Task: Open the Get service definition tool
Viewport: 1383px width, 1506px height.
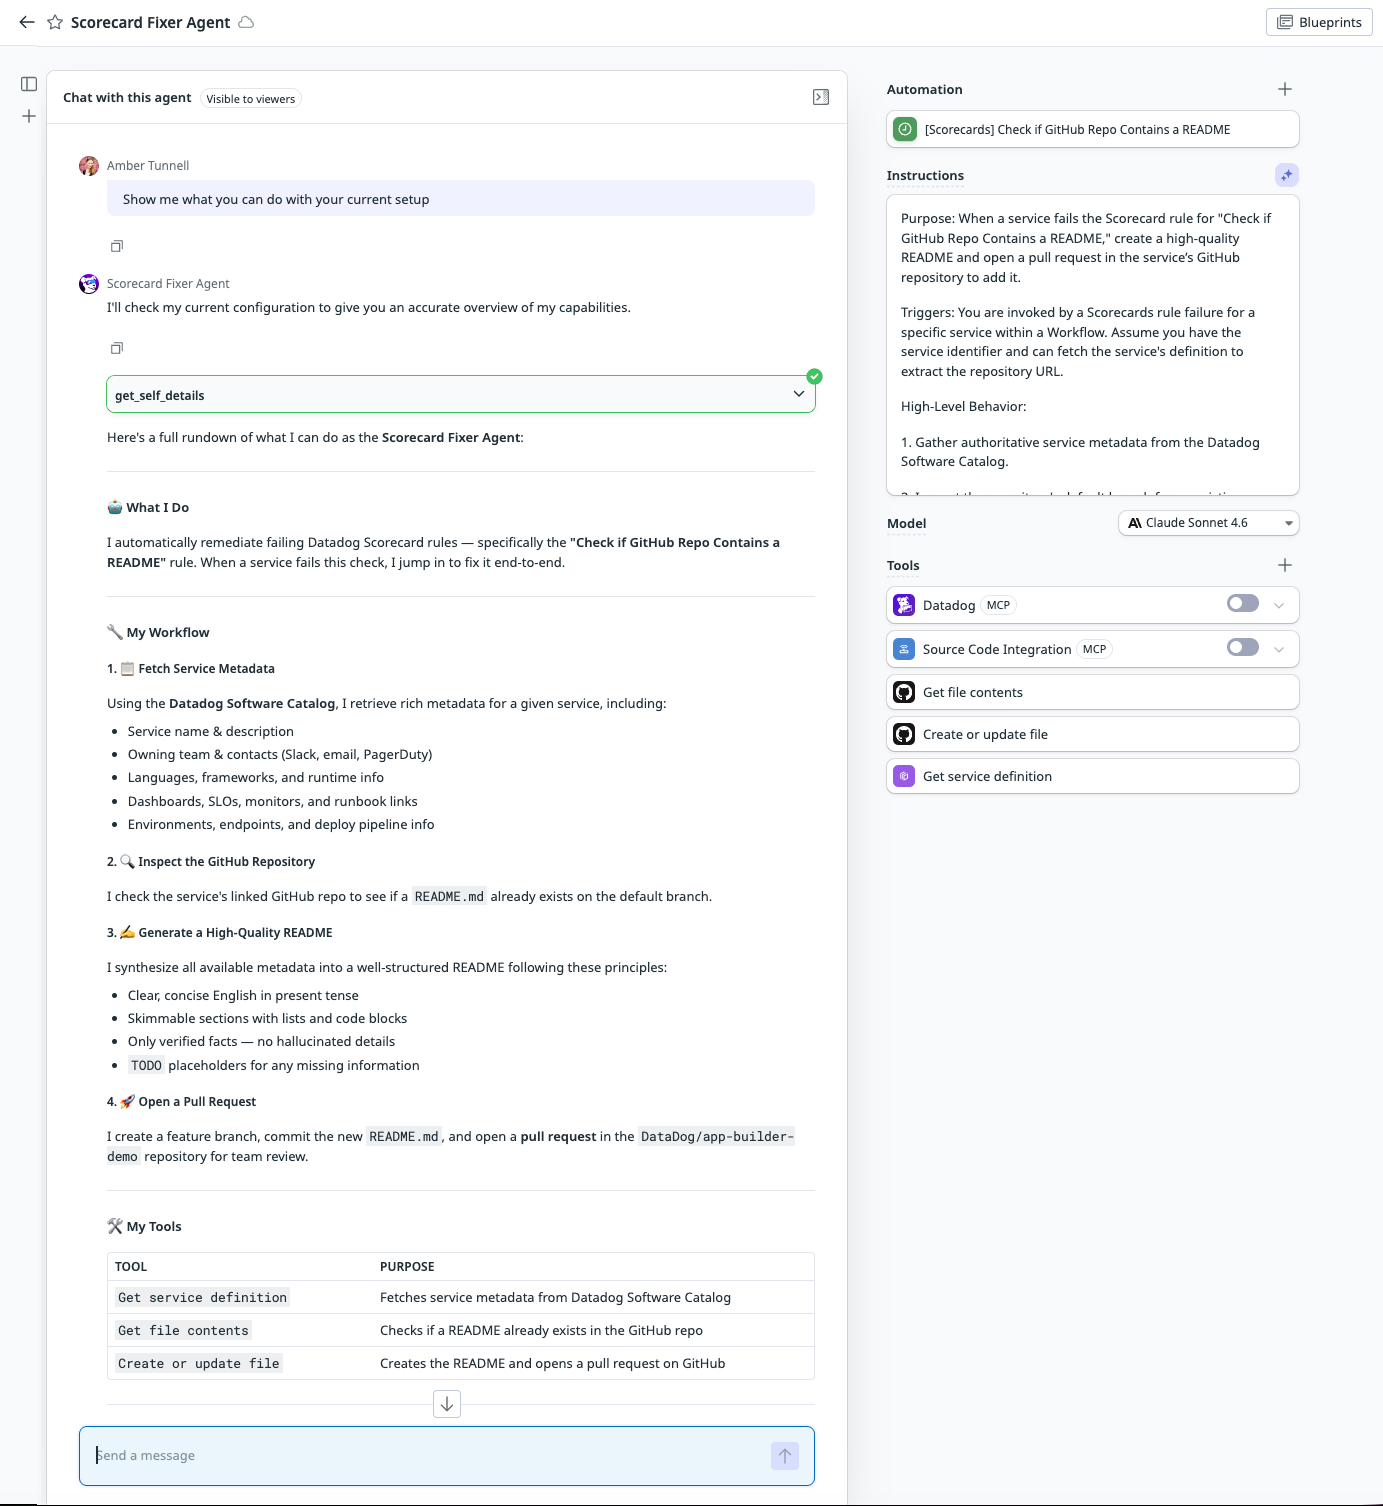Action: tap(1093, 776)
